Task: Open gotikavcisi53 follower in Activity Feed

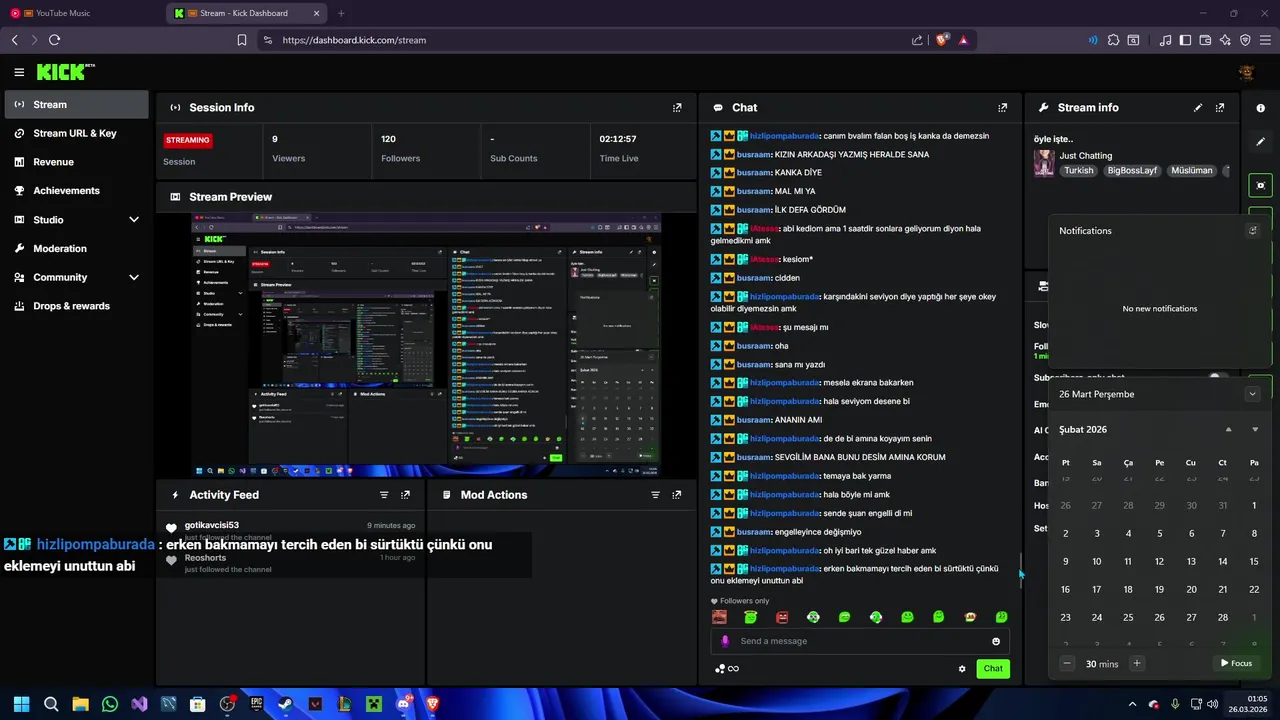Action: pos(212,525)
